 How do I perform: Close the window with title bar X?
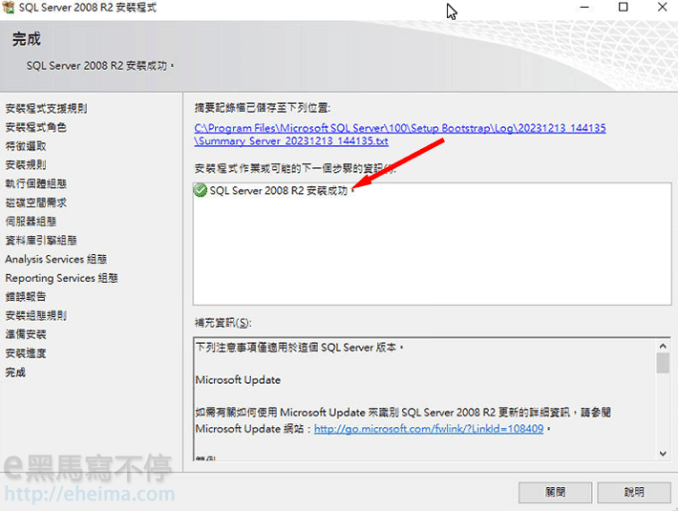[662, 7]
